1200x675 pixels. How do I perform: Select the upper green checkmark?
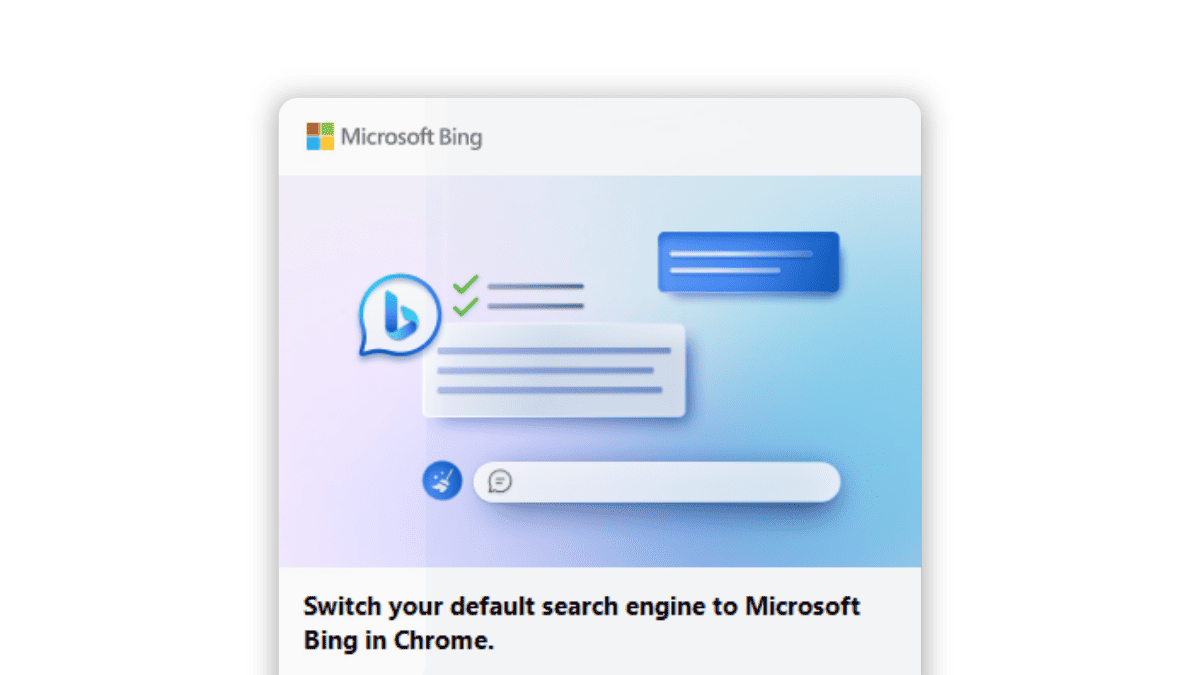click(465, 285)
